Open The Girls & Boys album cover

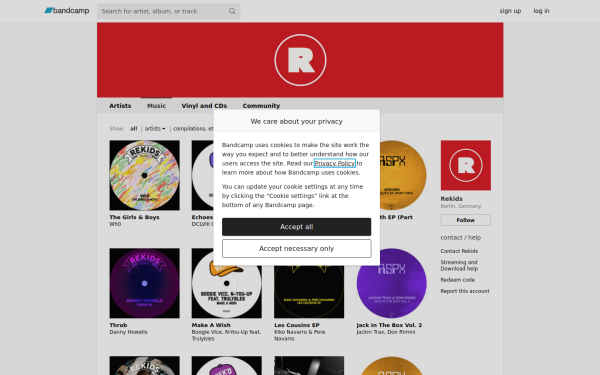[x=144, y=175]
